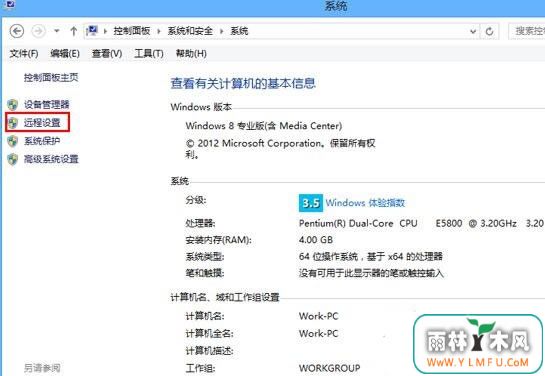Click the Back navigation arrow
The image size is (545, 376).
pos(17,31)
